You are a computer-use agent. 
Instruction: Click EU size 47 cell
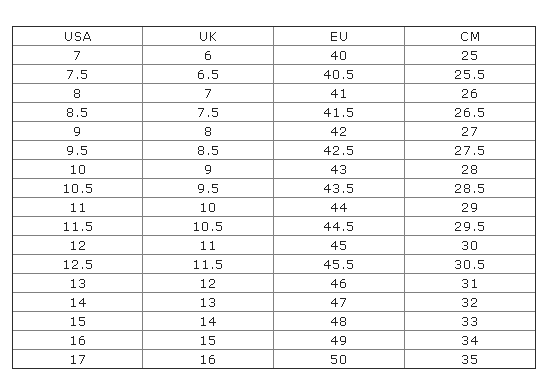point(339,302)
